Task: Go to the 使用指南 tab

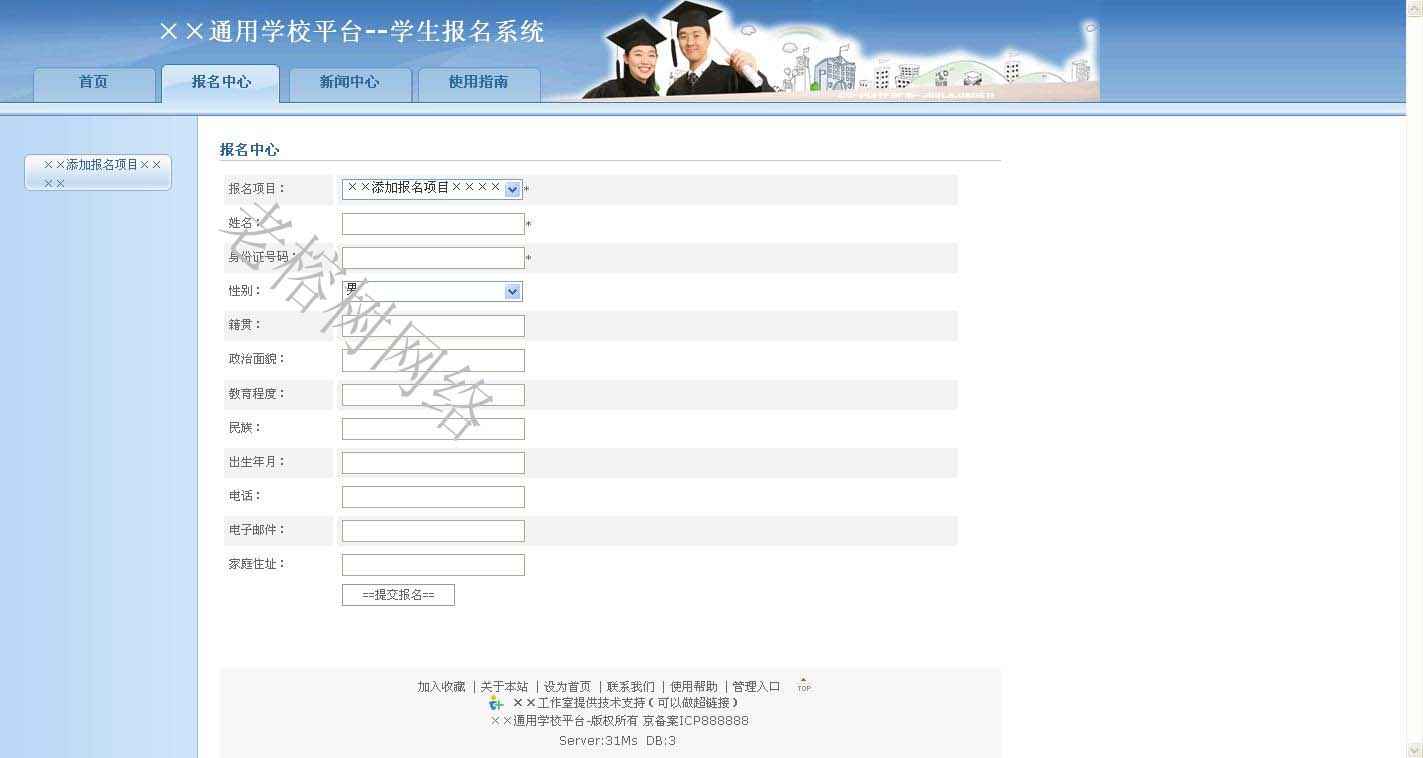Action: [x=479, y=83]
